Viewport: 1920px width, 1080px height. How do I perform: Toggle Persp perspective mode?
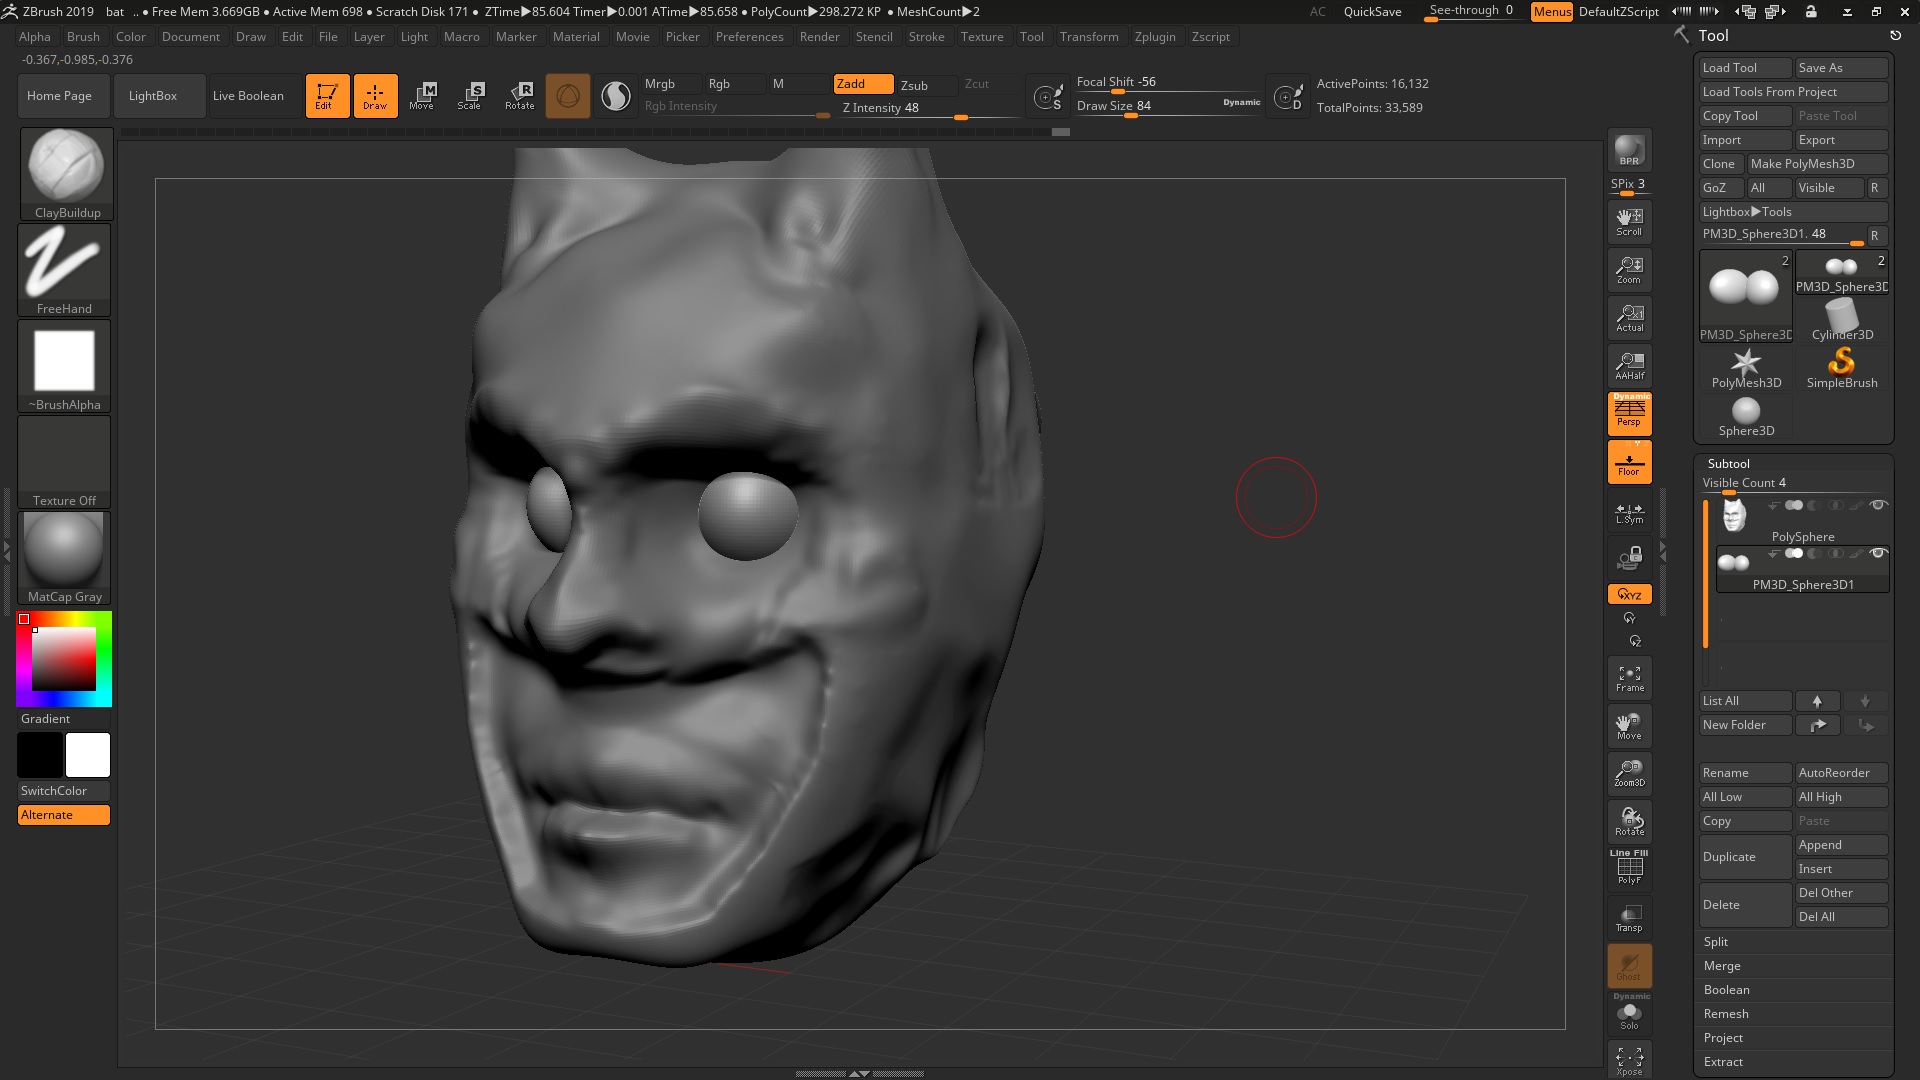(1629, 414)
